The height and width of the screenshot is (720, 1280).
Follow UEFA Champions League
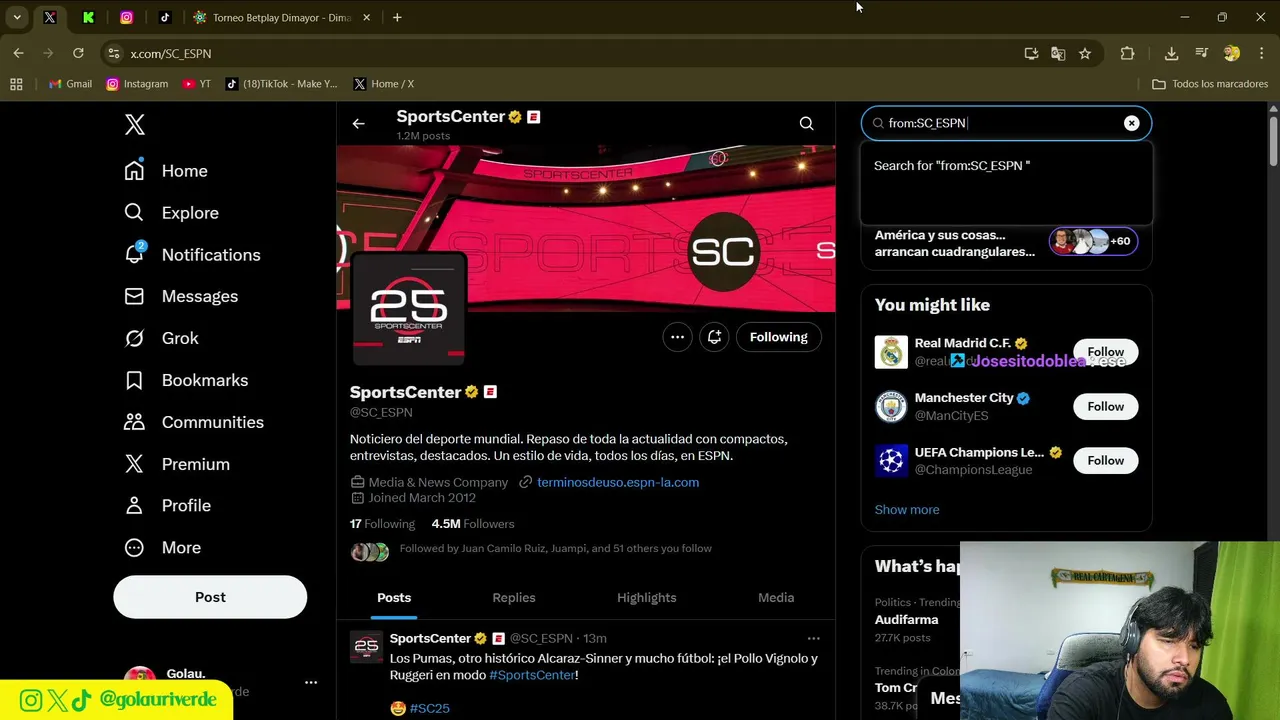pos(1105,460)
